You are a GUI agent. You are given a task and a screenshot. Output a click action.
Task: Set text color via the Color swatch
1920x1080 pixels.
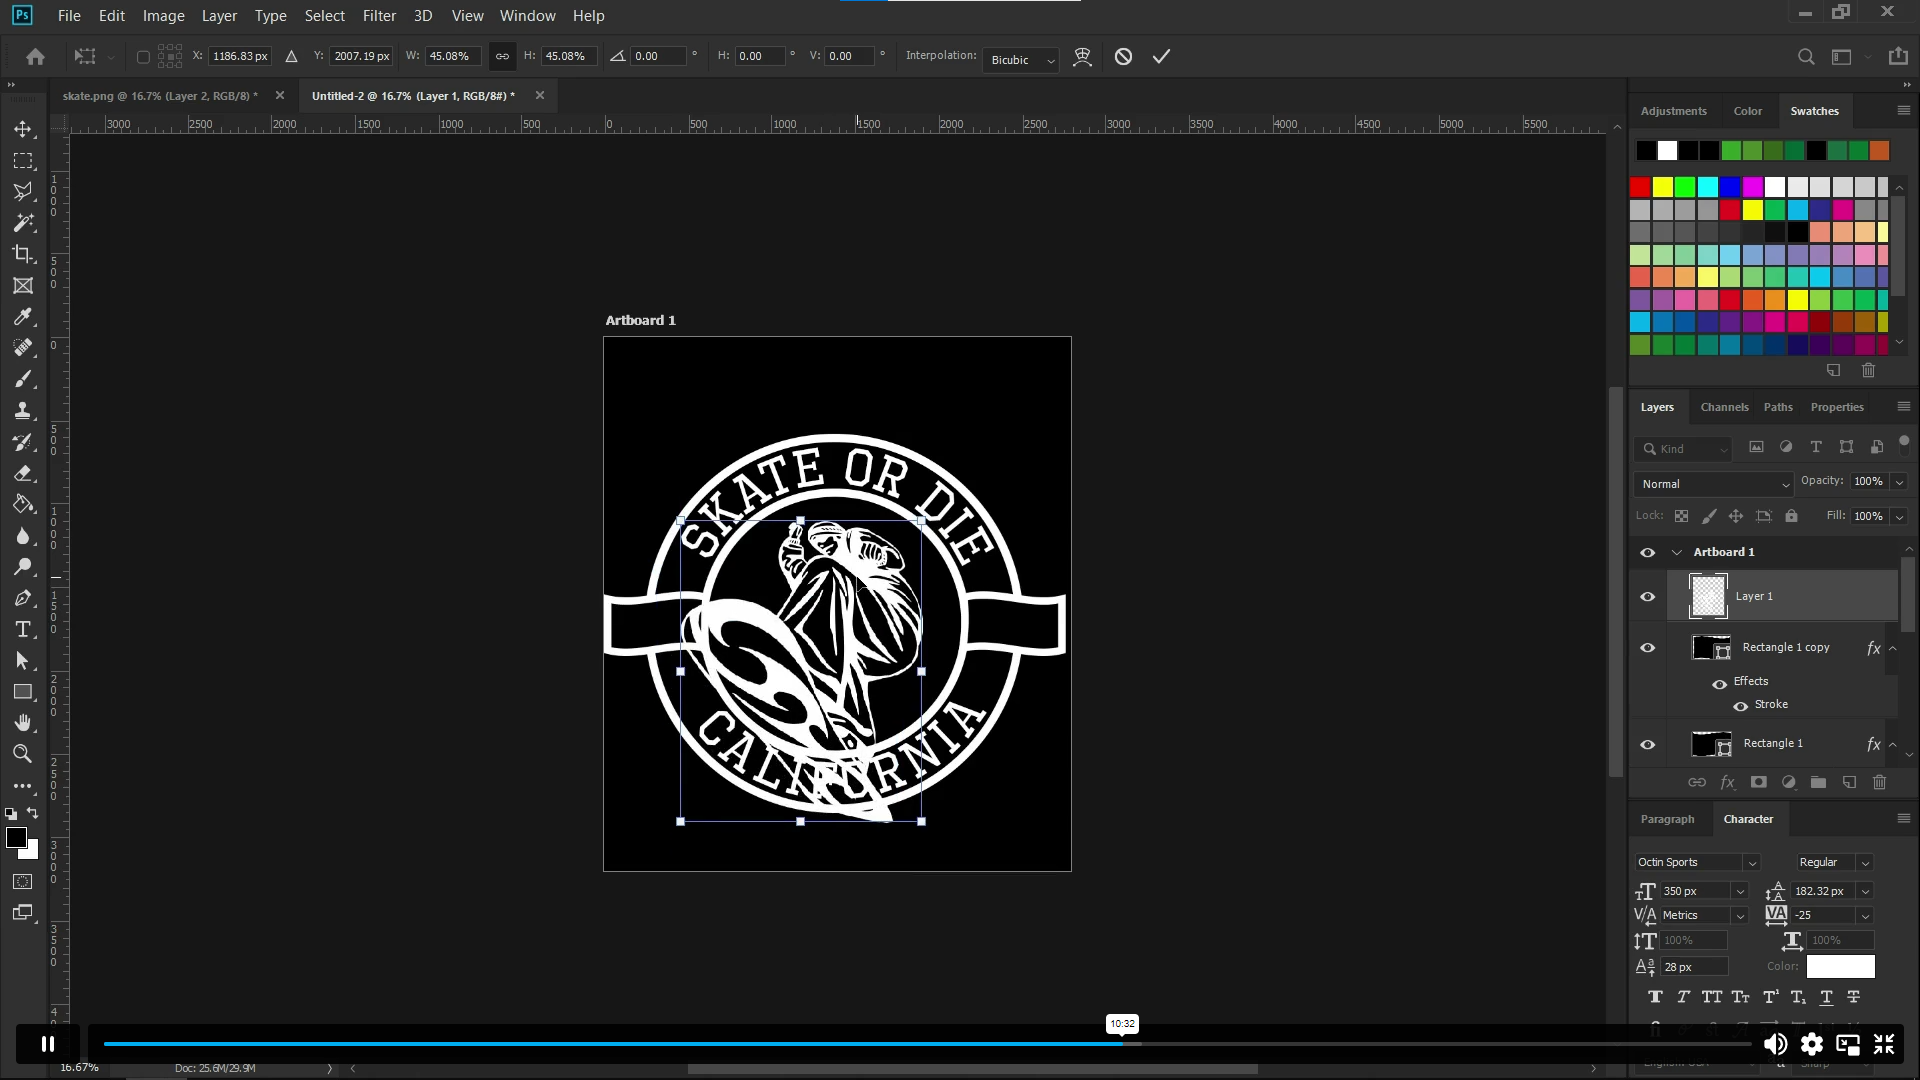click(x=1840, y=966)
